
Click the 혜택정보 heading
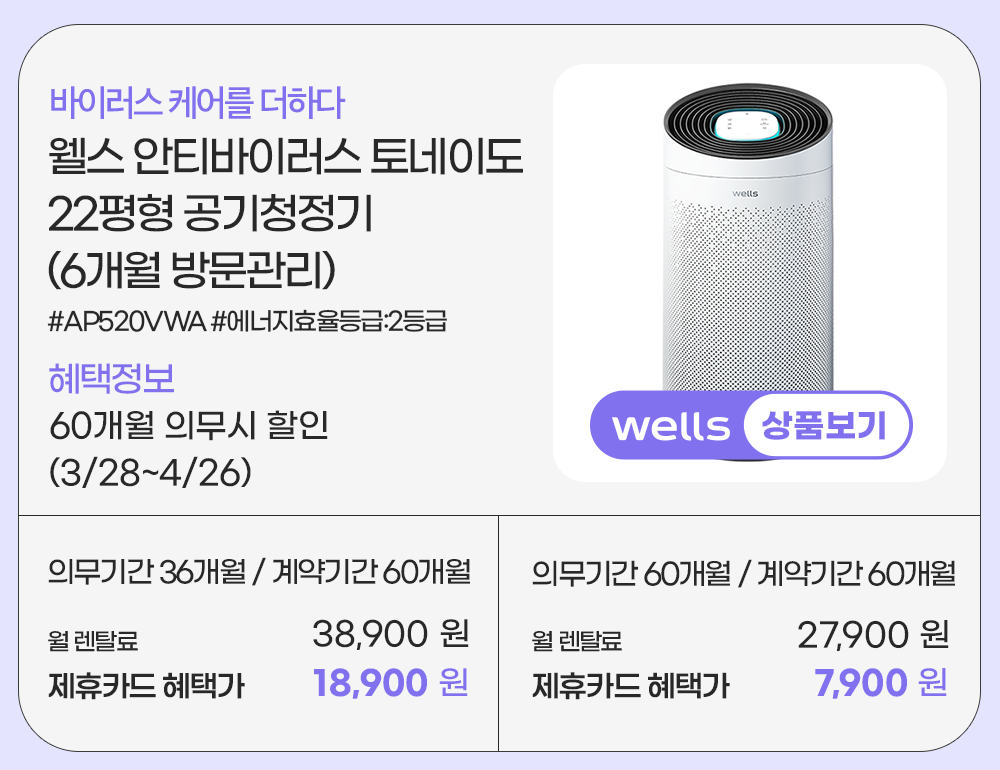pos(112,380)
